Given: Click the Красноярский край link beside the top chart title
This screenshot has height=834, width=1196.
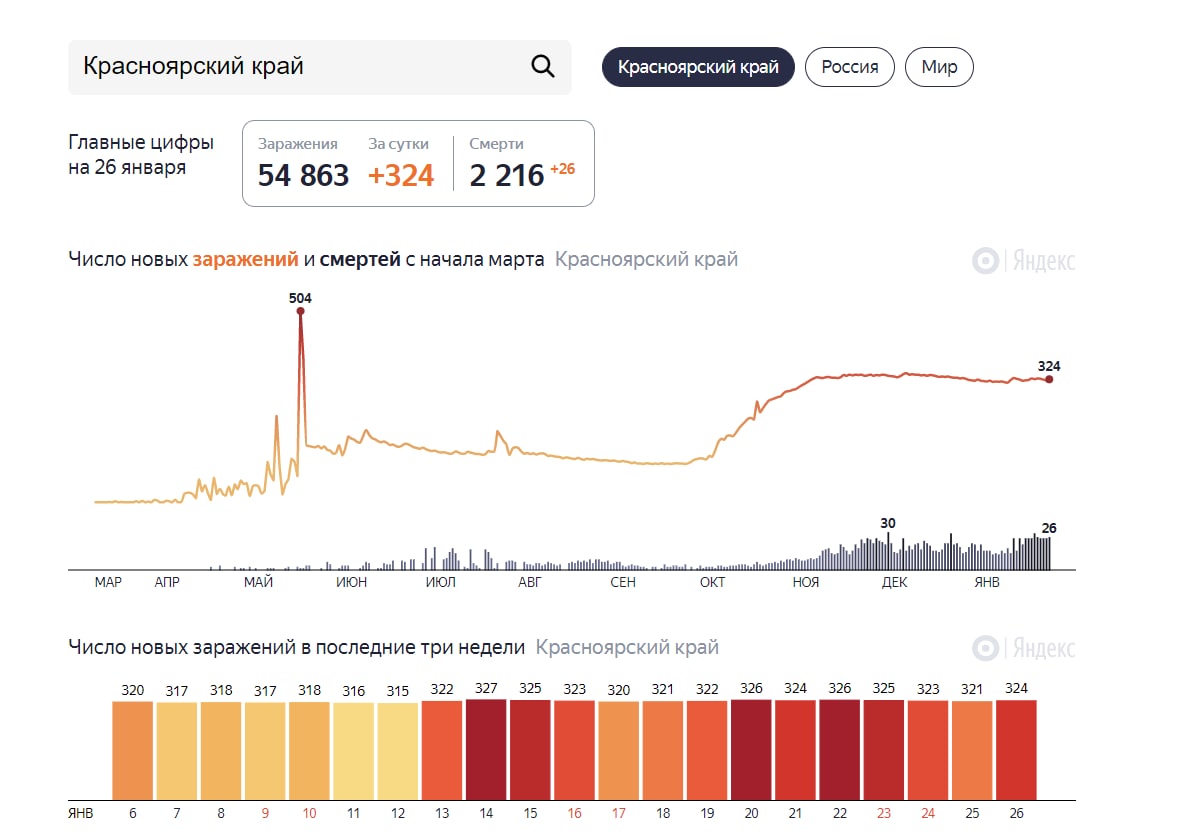Looking at the screenshot, I should pyautogui.click(x=646, y=260).
